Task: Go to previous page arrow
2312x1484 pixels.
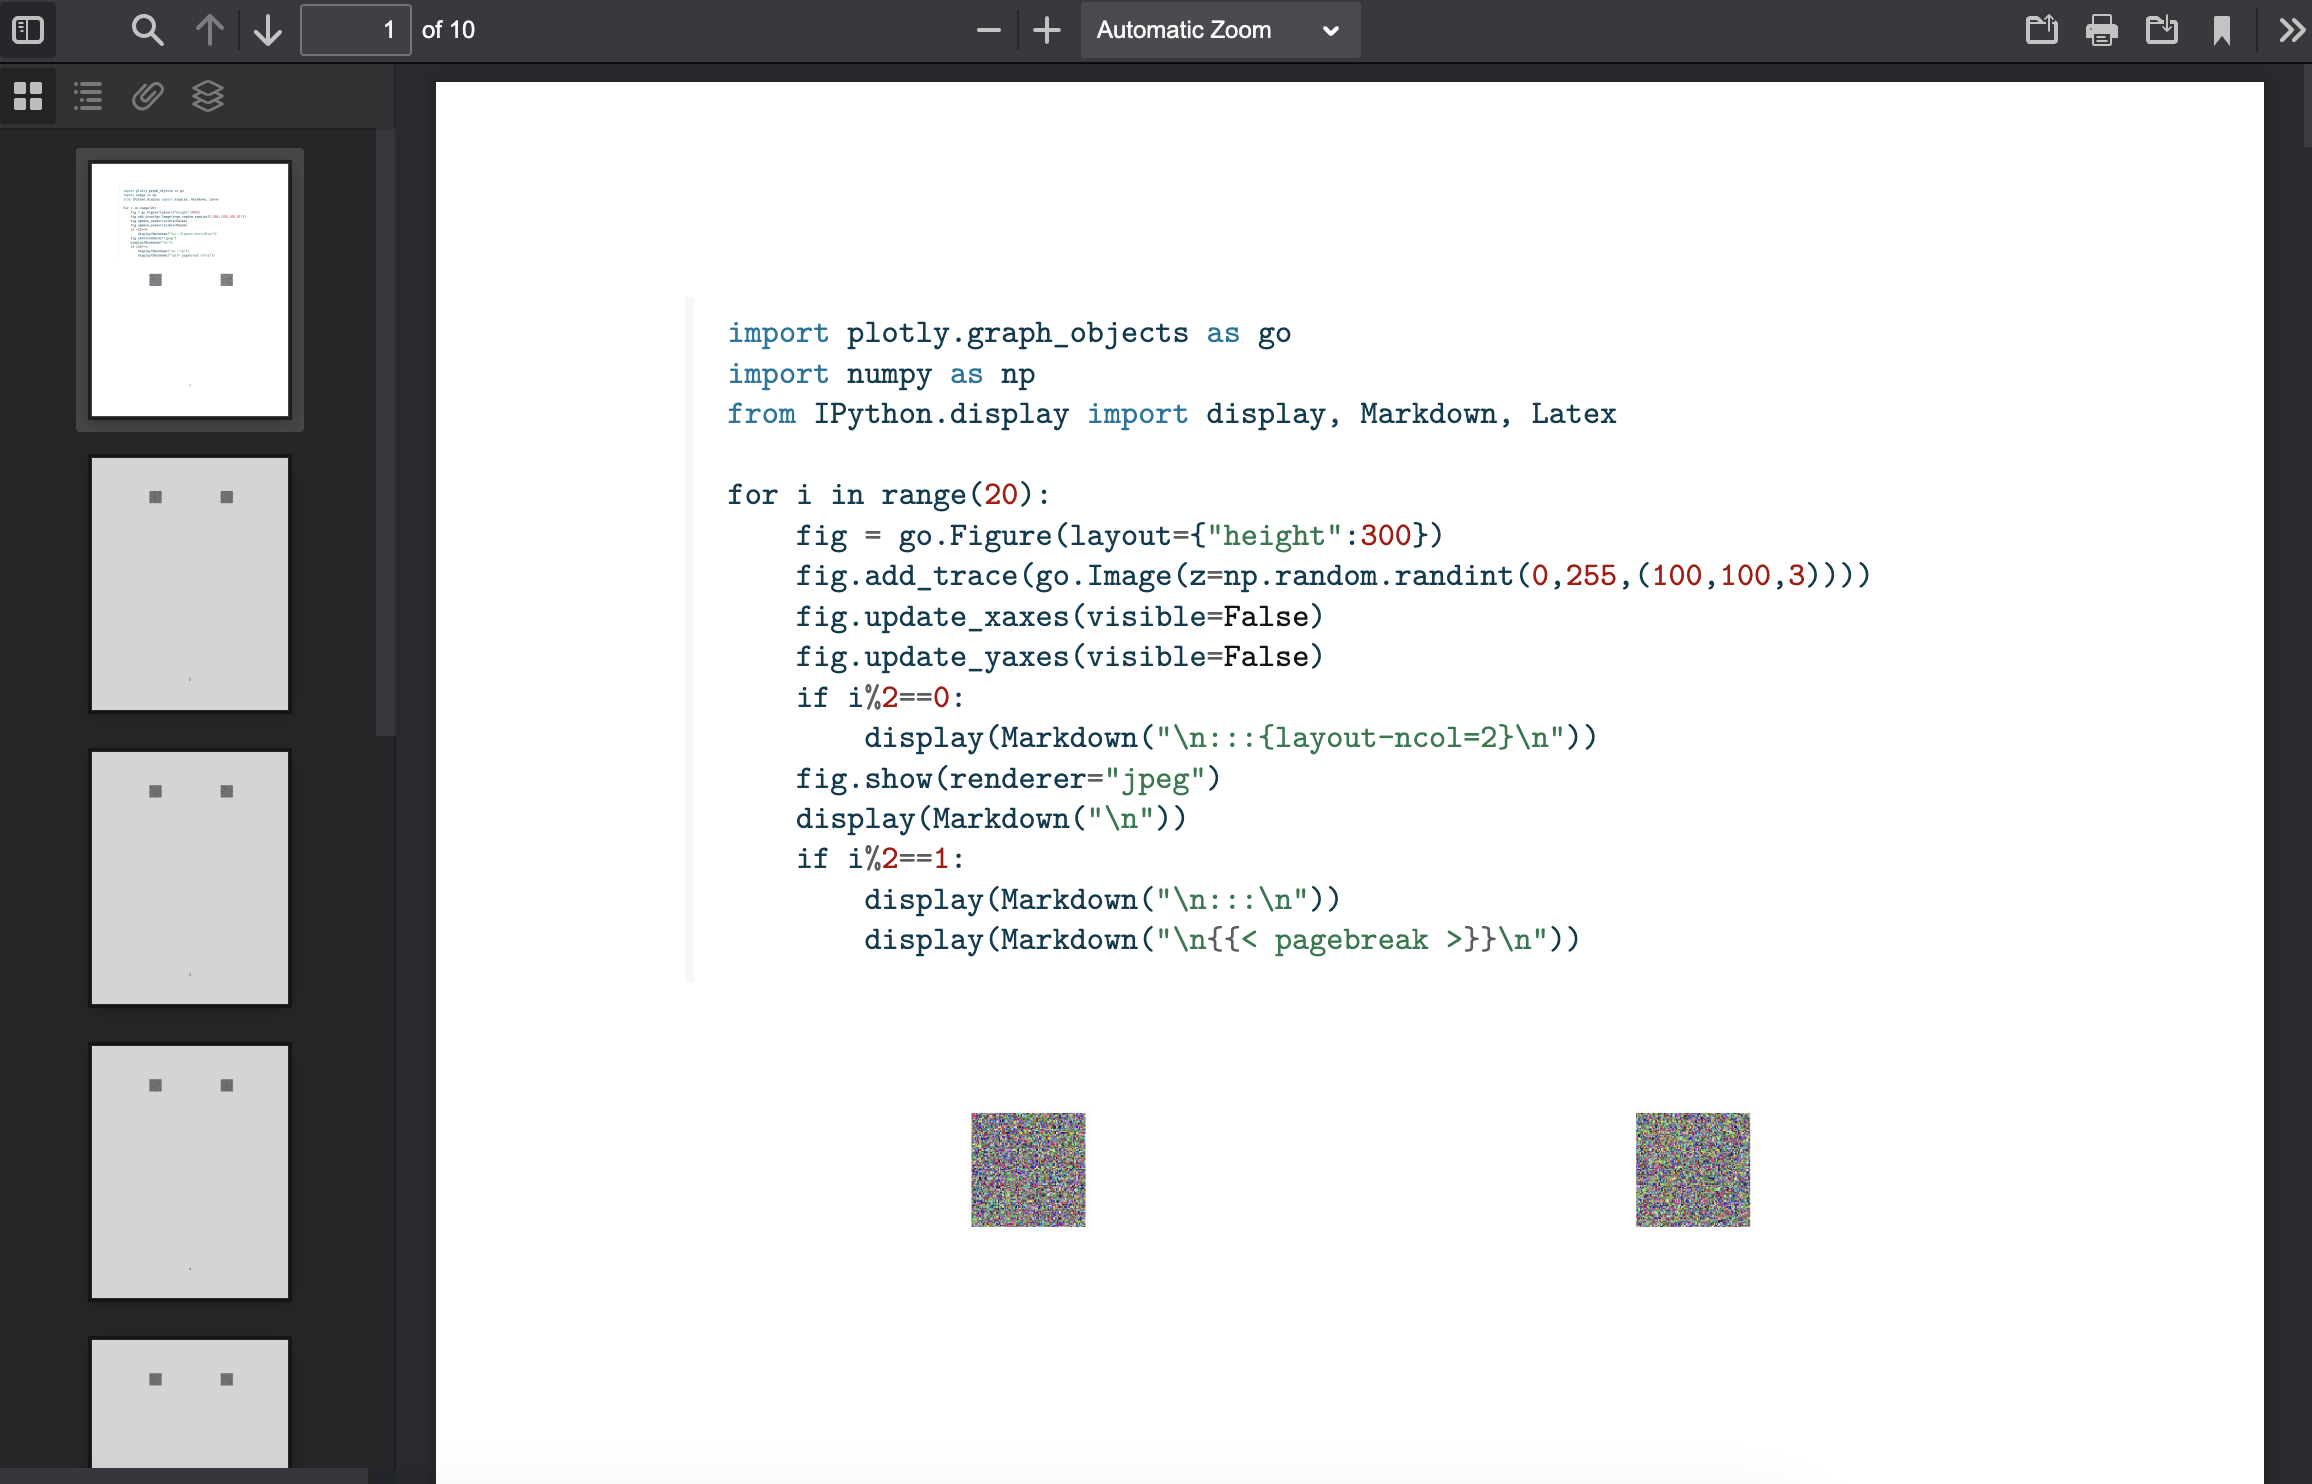Action: point(209,30)
